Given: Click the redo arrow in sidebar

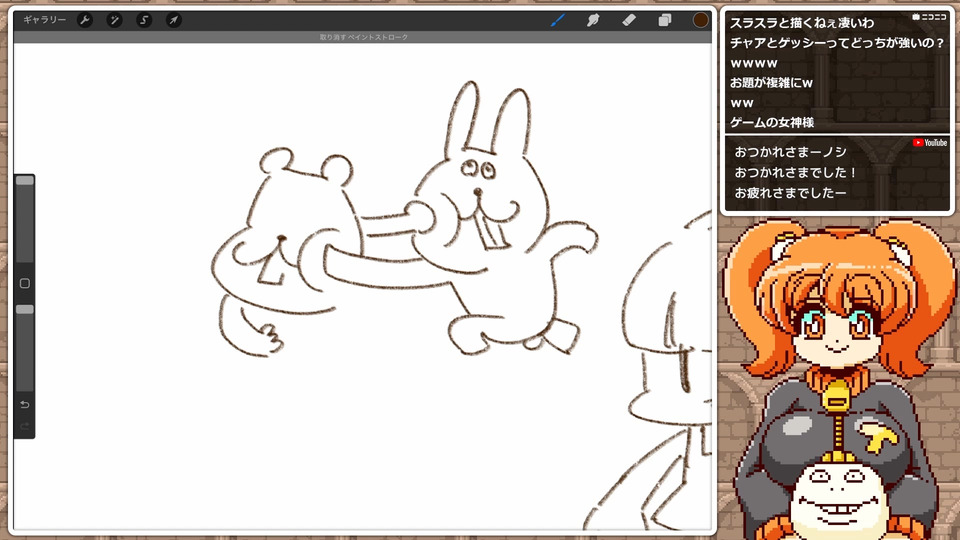Looking at the screenshot, I should 24,426.
